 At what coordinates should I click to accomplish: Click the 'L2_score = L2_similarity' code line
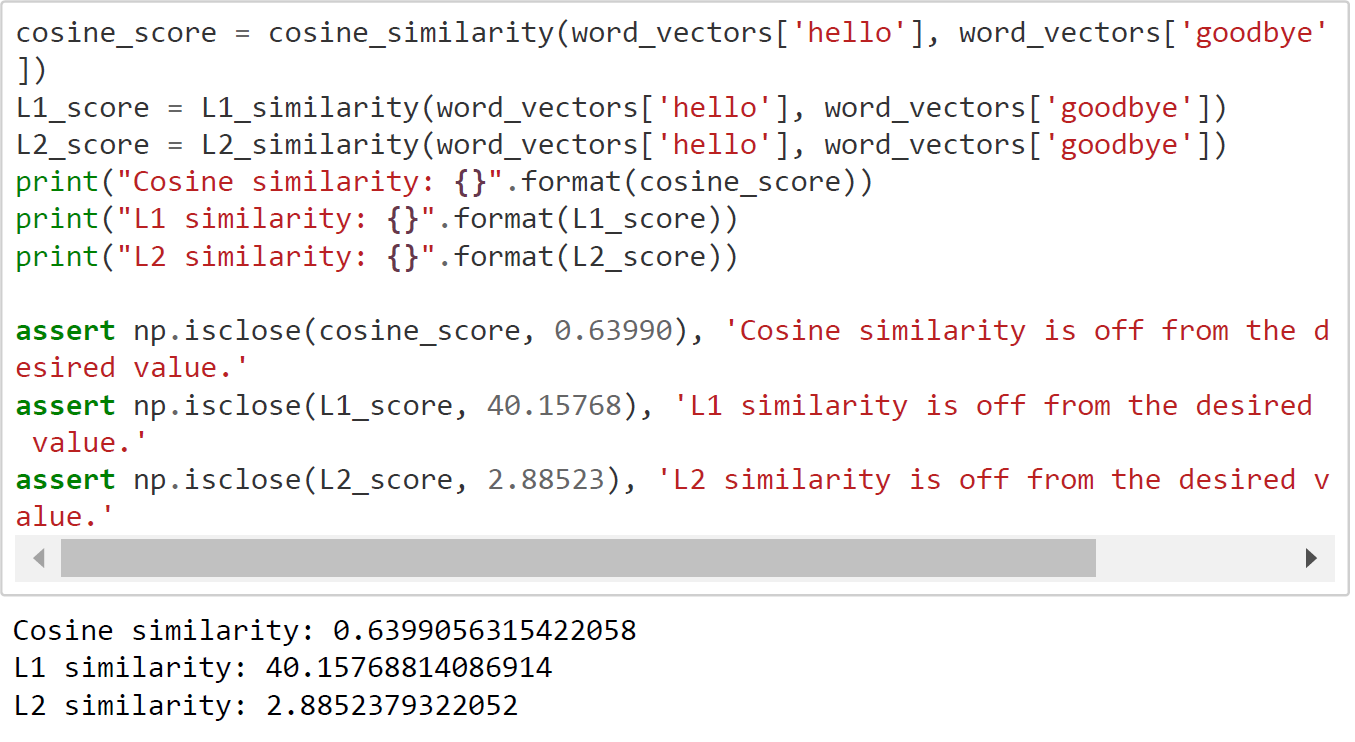click(621, 145)
